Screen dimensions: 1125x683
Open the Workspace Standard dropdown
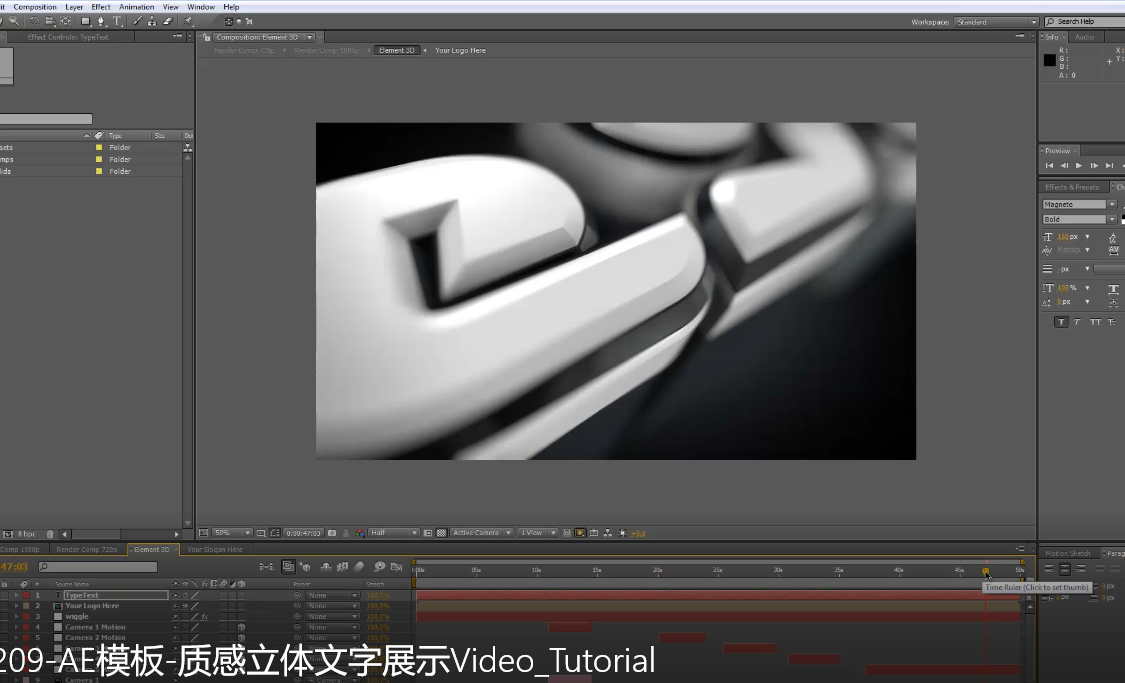996,22
